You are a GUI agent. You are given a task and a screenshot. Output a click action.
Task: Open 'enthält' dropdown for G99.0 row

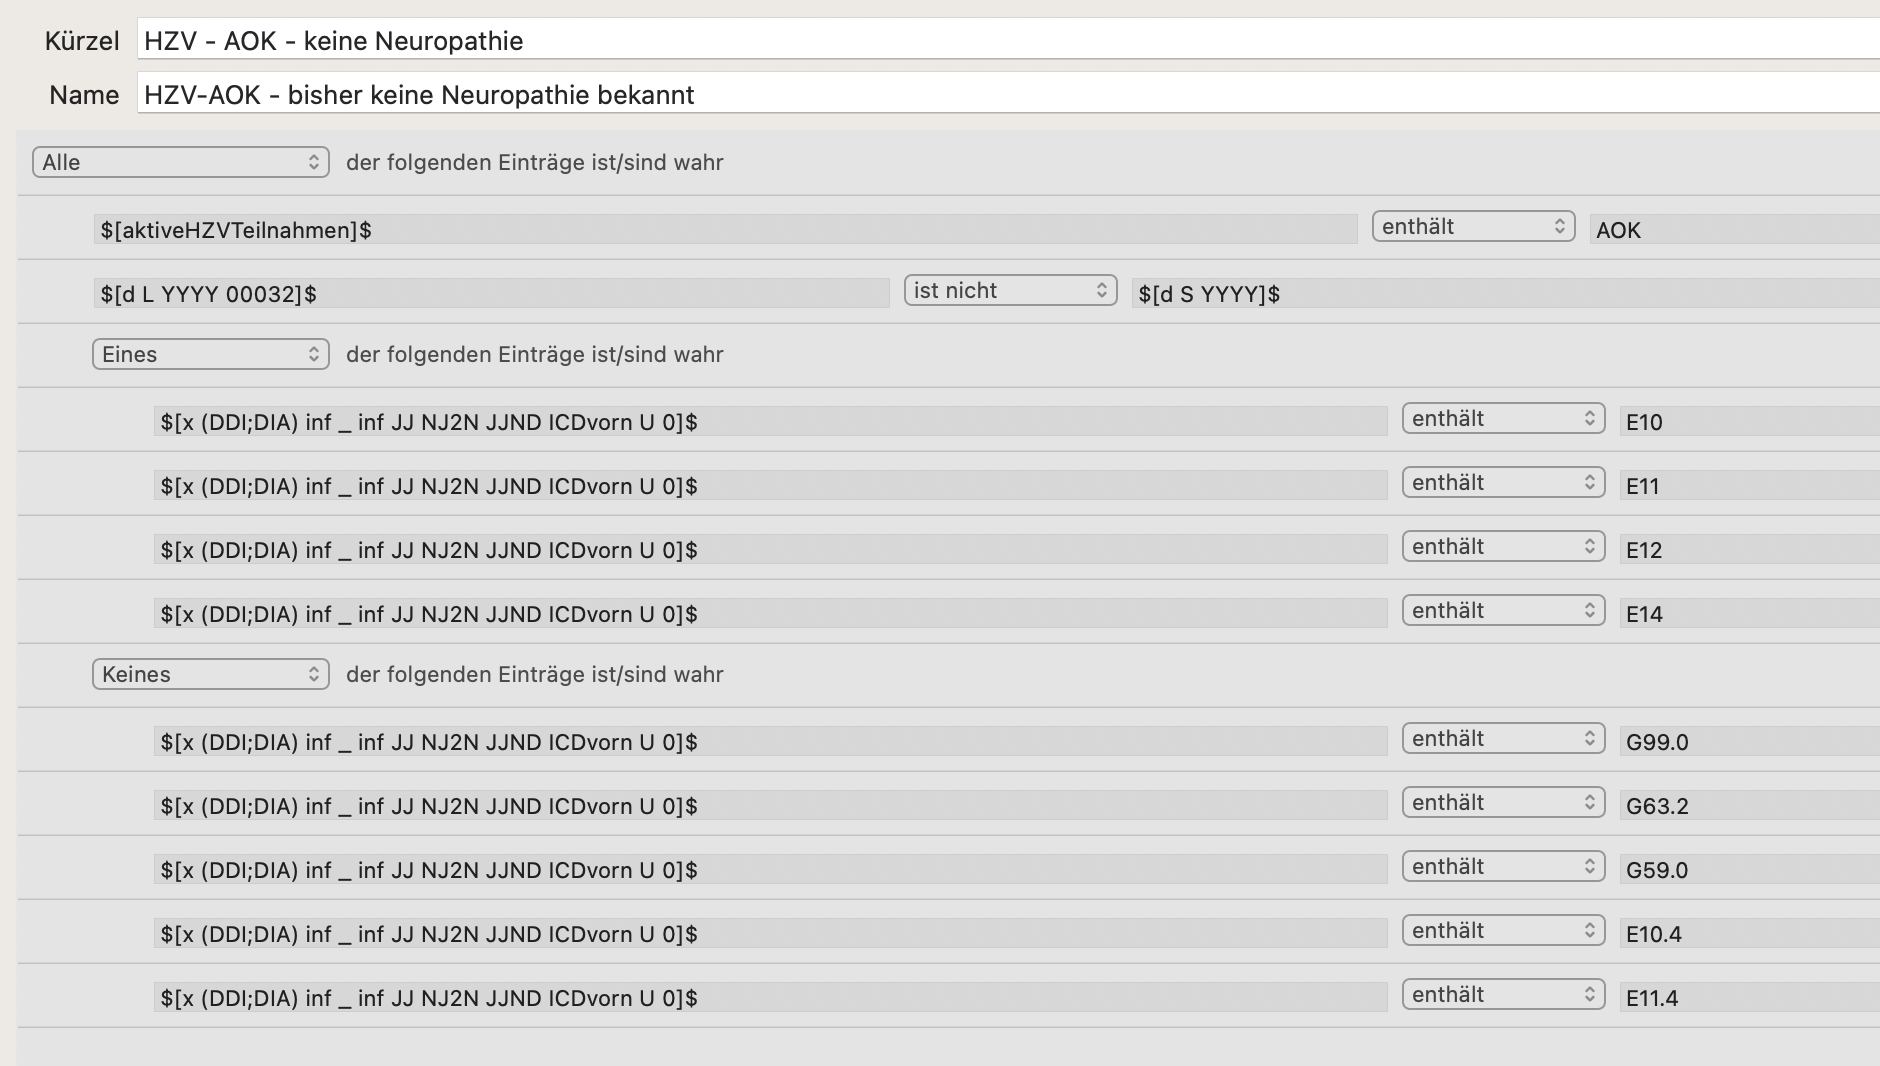(x=1503, y=739)
